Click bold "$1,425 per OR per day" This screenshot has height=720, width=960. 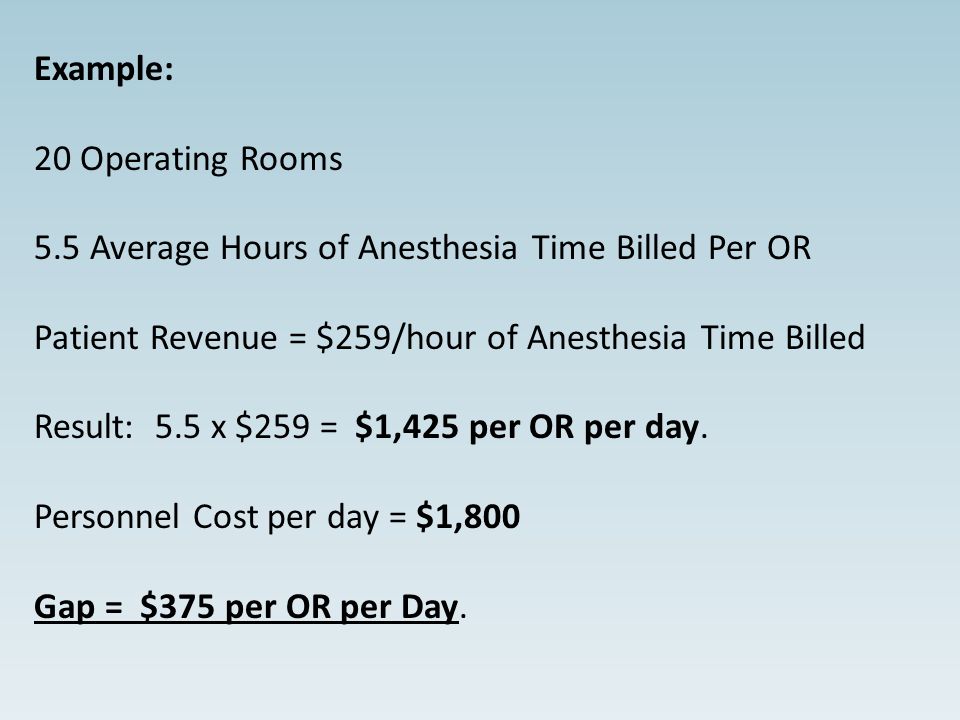(527, 427)
